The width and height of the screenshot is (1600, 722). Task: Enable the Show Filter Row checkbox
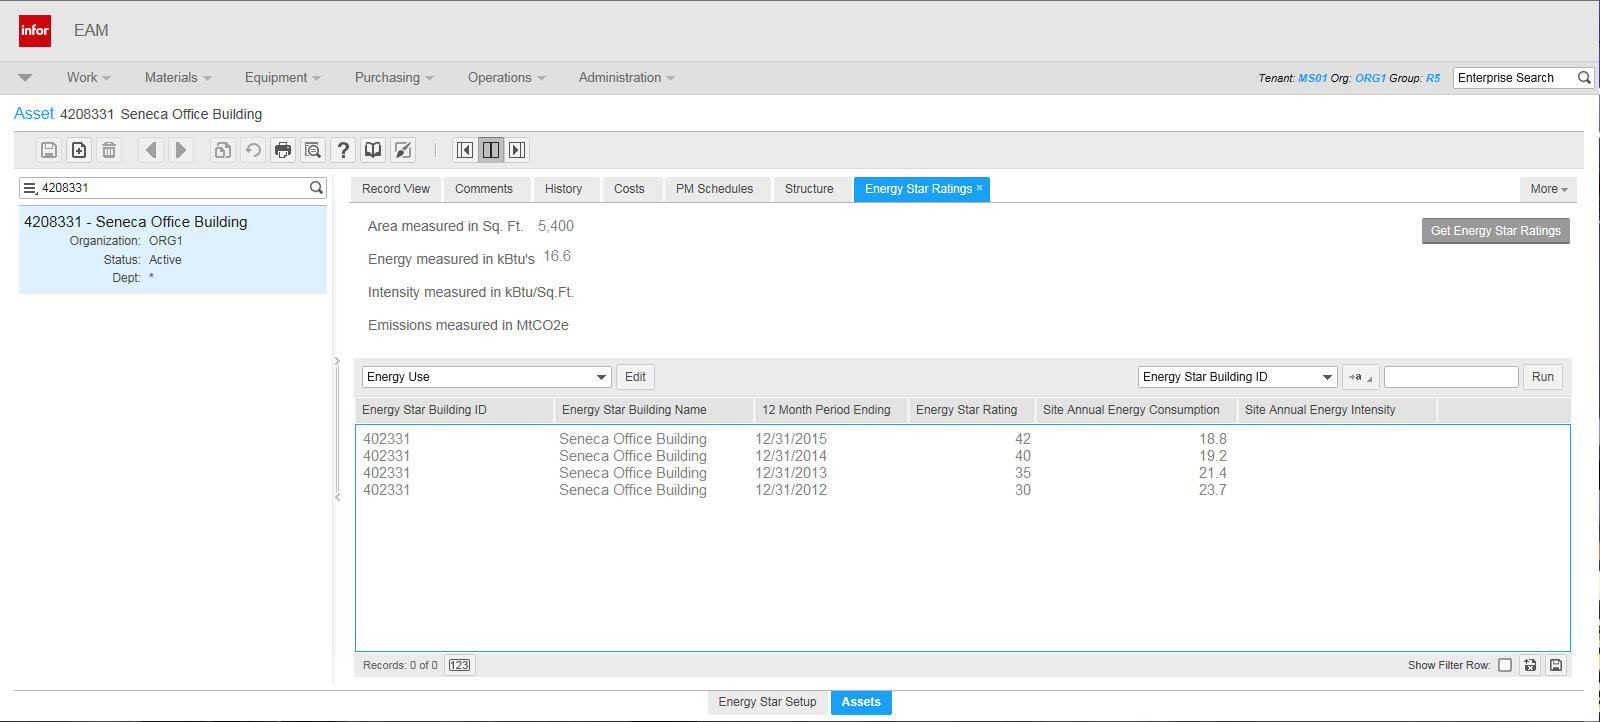[1505, 665]
